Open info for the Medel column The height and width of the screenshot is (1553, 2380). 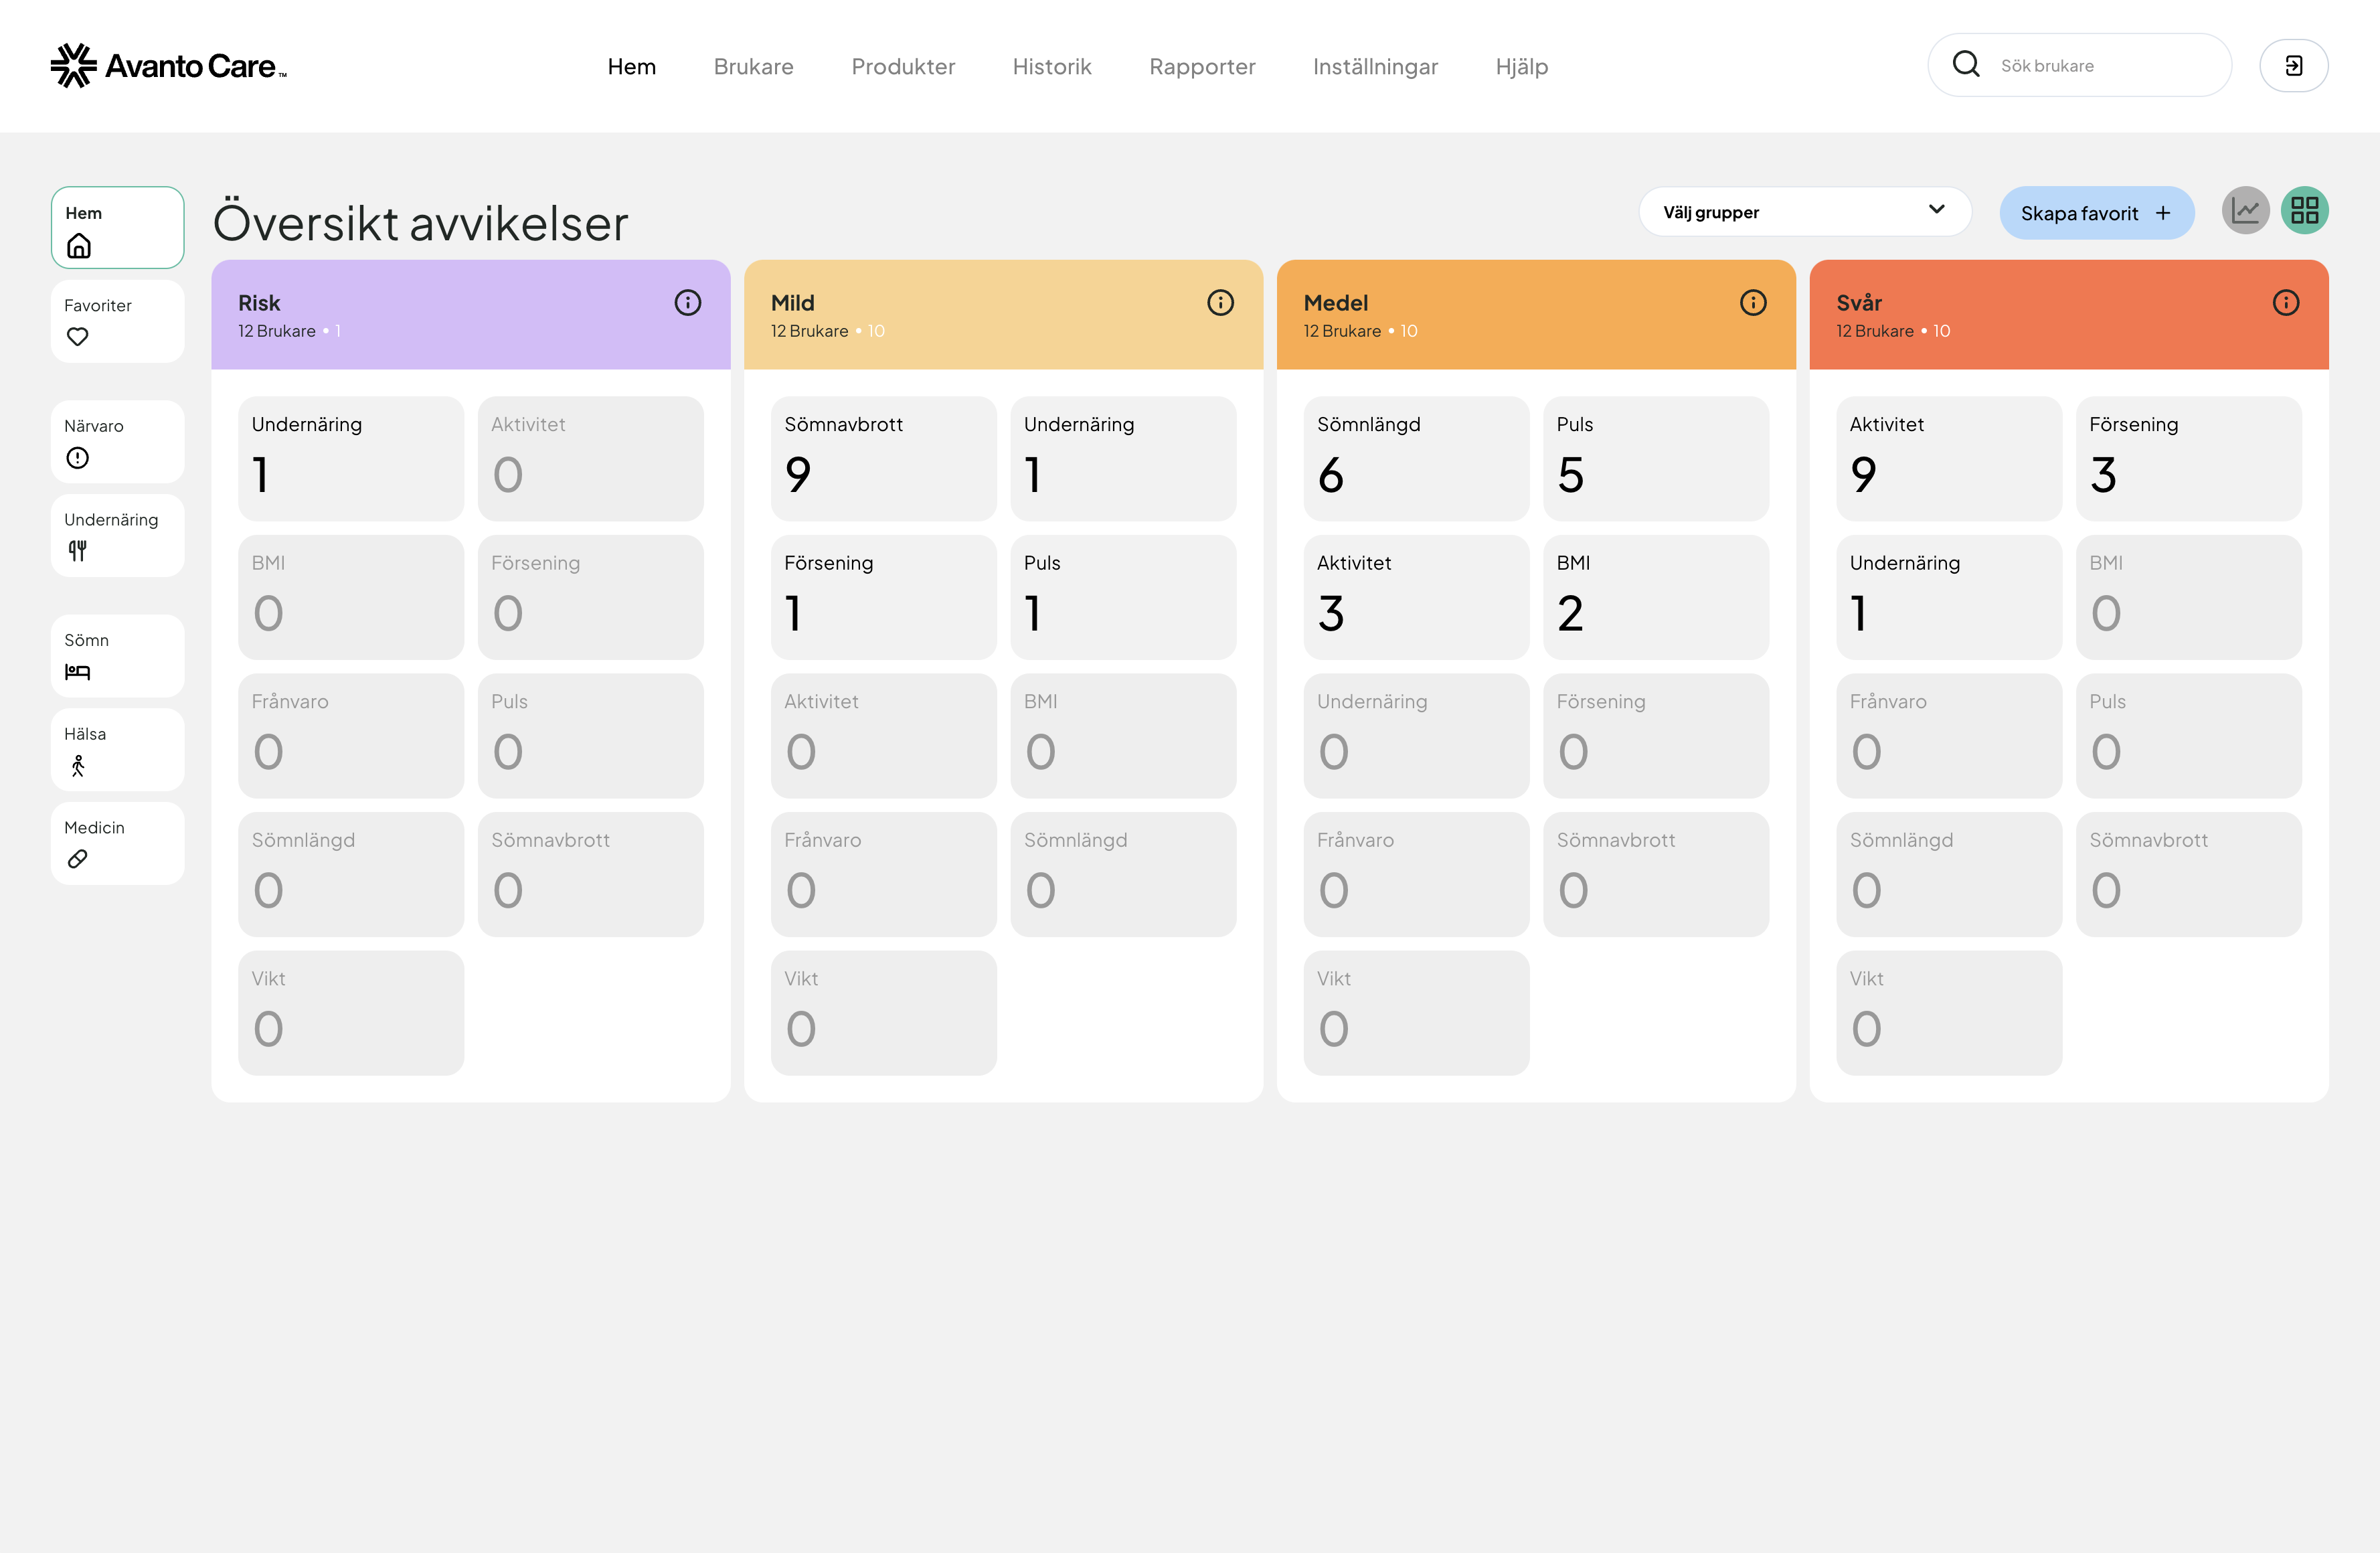tap(1753, 303)
